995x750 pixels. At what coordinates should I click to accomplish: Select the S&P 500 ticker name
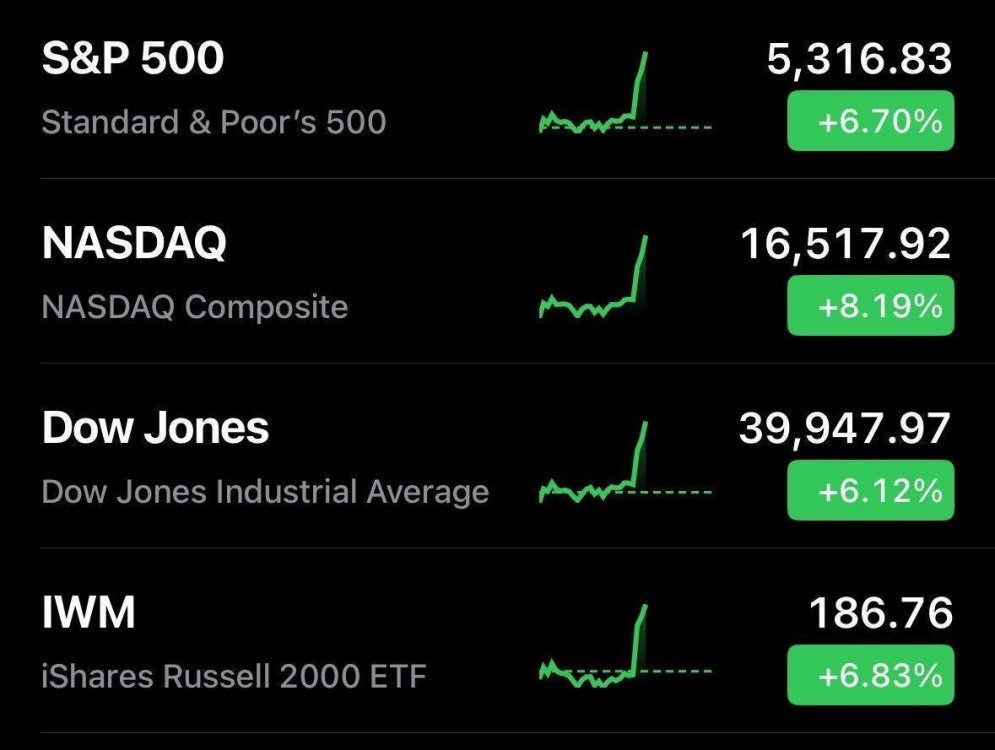point(133,59)
